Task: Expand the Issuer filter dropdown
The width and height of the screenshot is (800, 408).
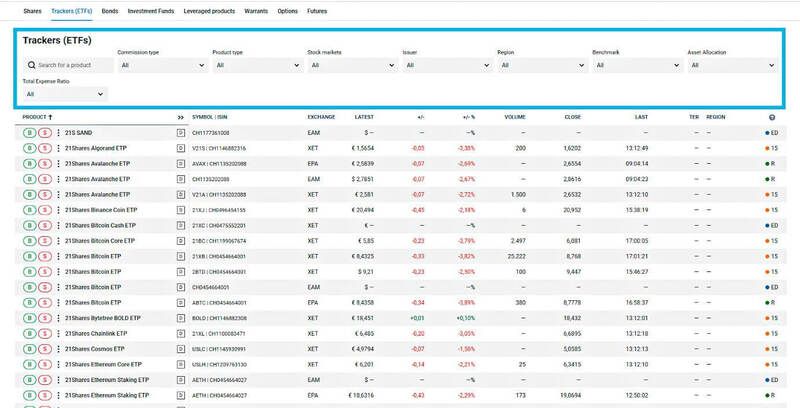Action: point(447,65)
